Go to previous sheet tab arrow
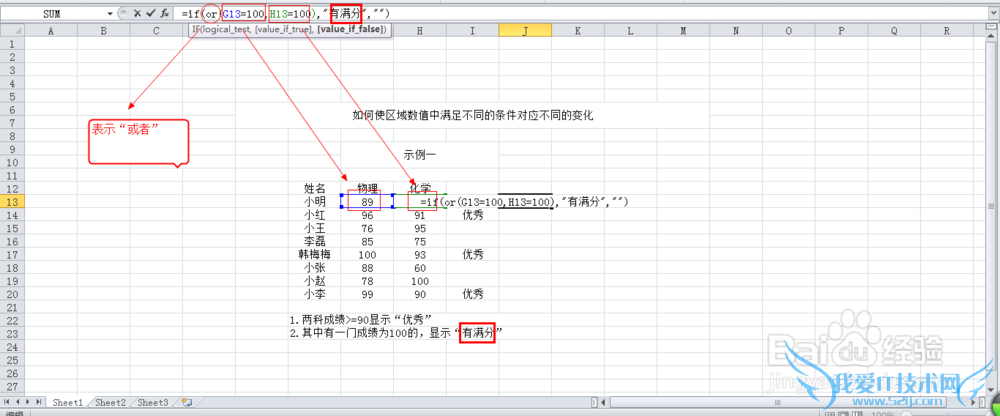 click(18, 402)
